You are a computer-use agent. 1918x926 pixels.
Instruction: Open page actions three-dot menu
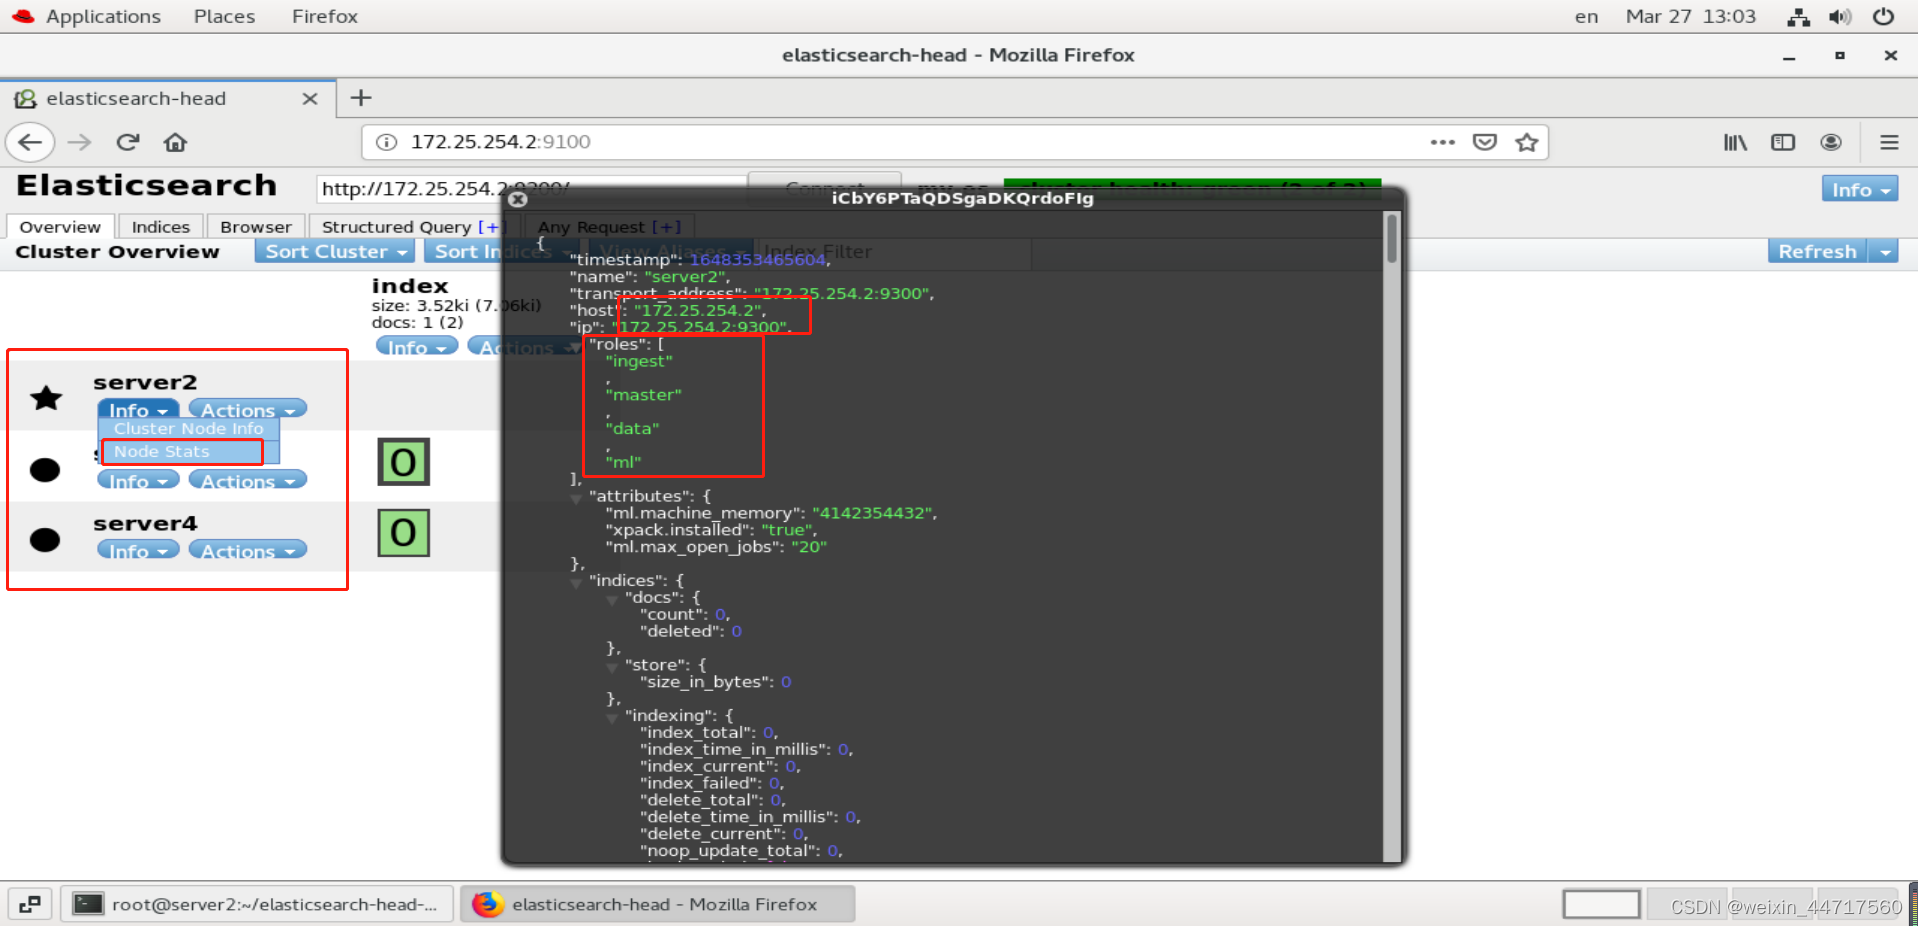coord(1442,142)
